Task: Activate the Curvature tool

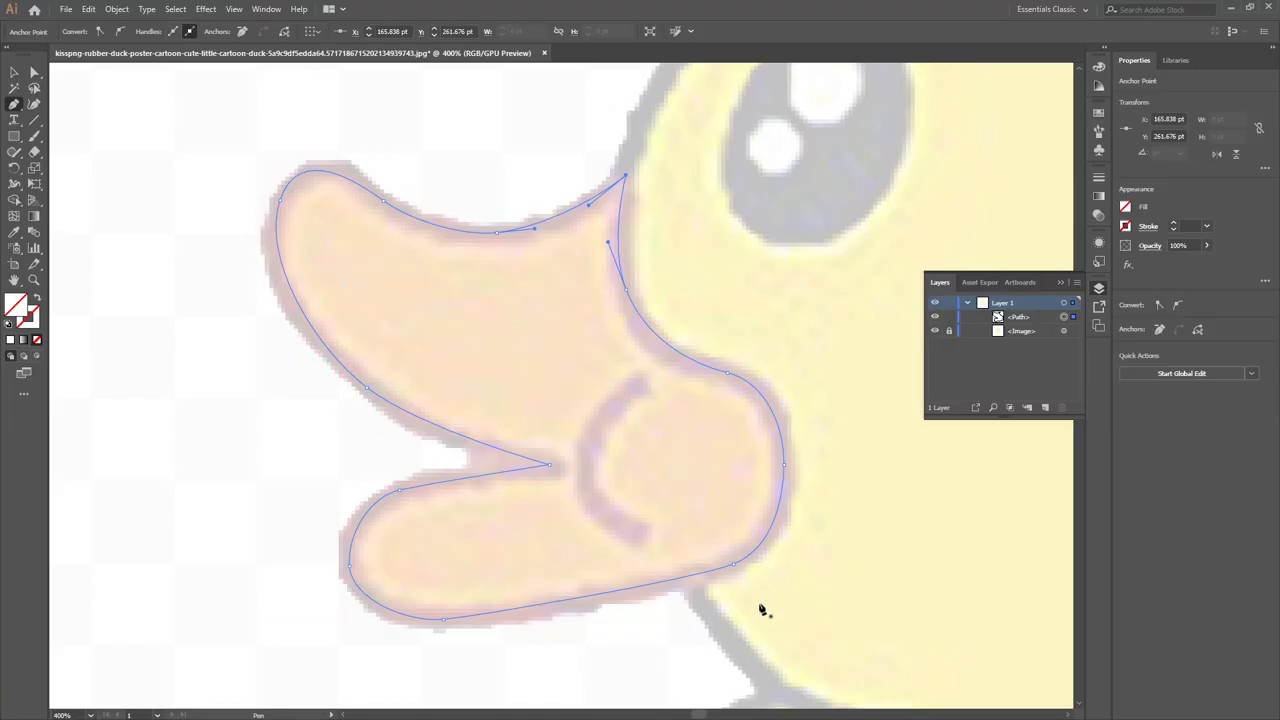Action: (34, 104)
